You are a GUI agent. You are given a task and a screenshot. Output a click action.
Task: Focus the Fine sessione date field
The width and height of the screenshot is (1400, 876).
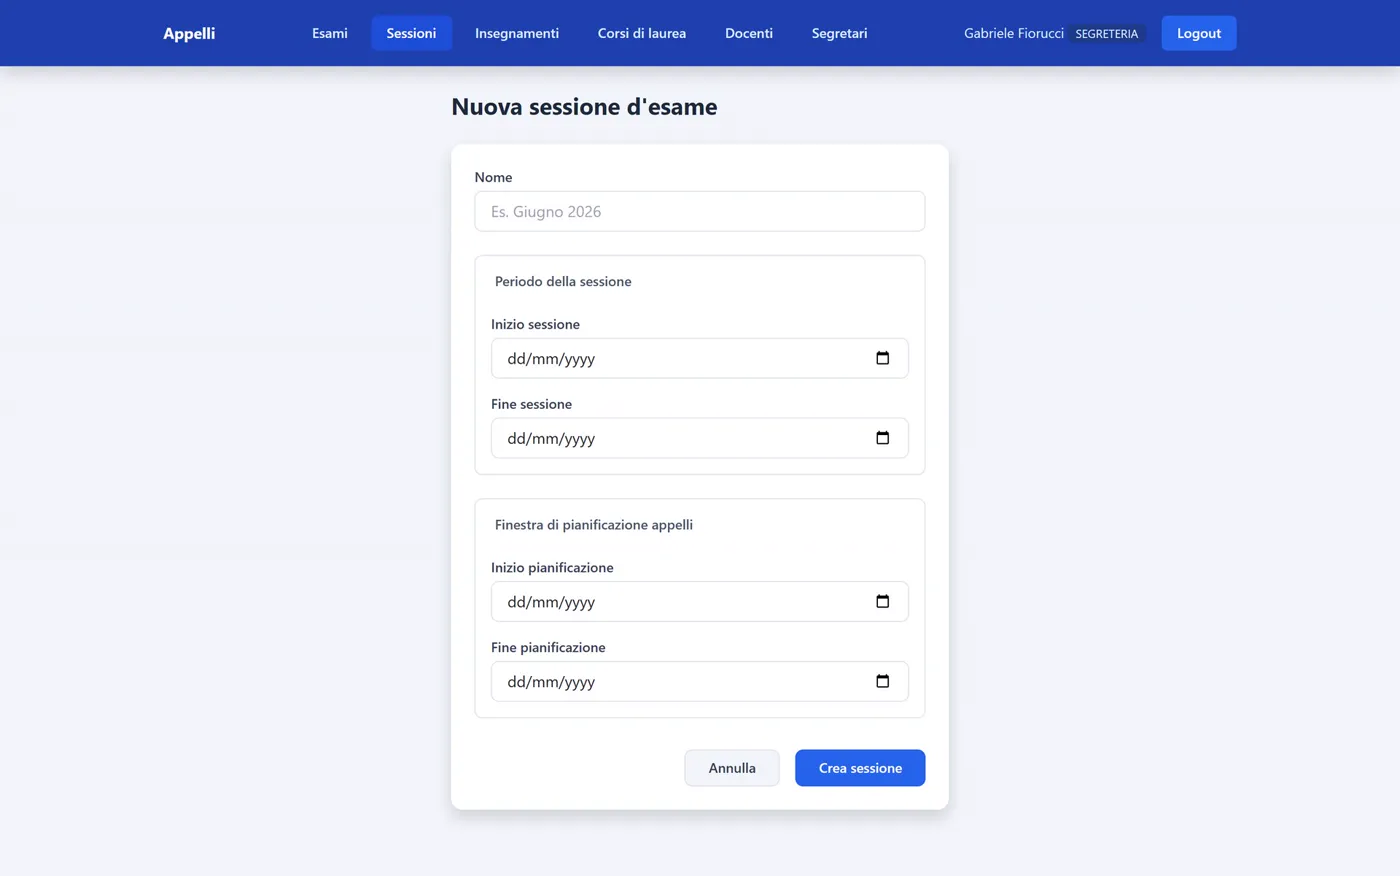coord(700,438)
